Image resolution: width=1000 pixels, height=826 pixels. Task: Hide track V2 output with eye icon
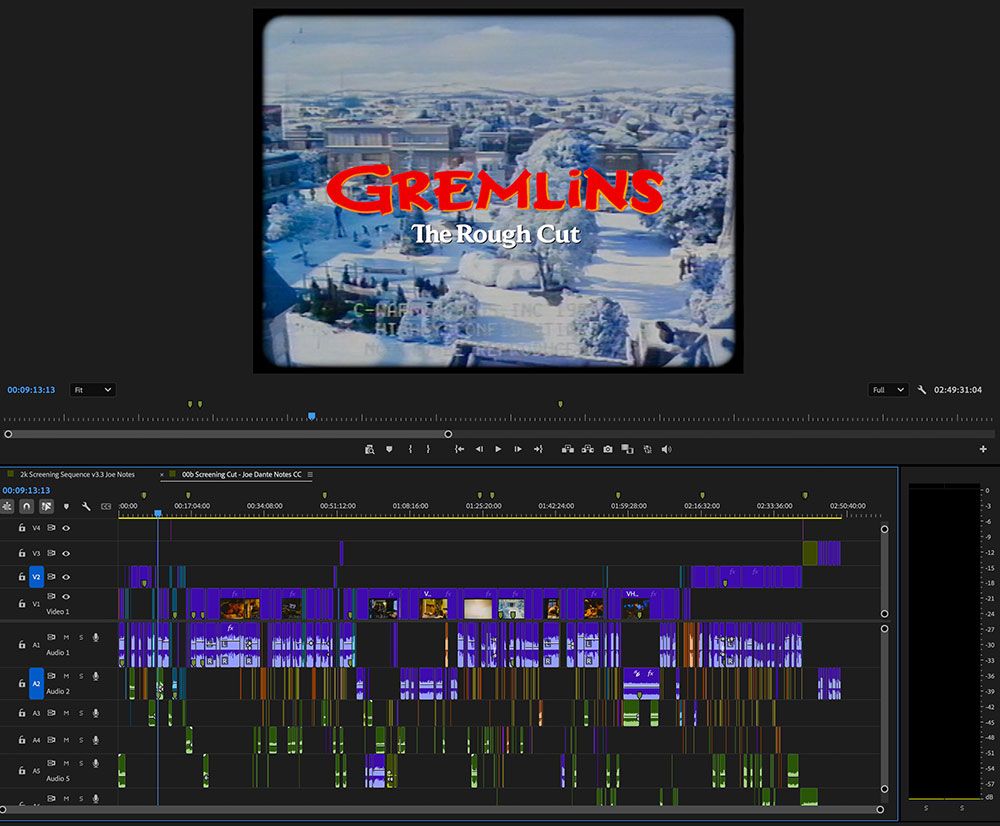coord(66,577)
